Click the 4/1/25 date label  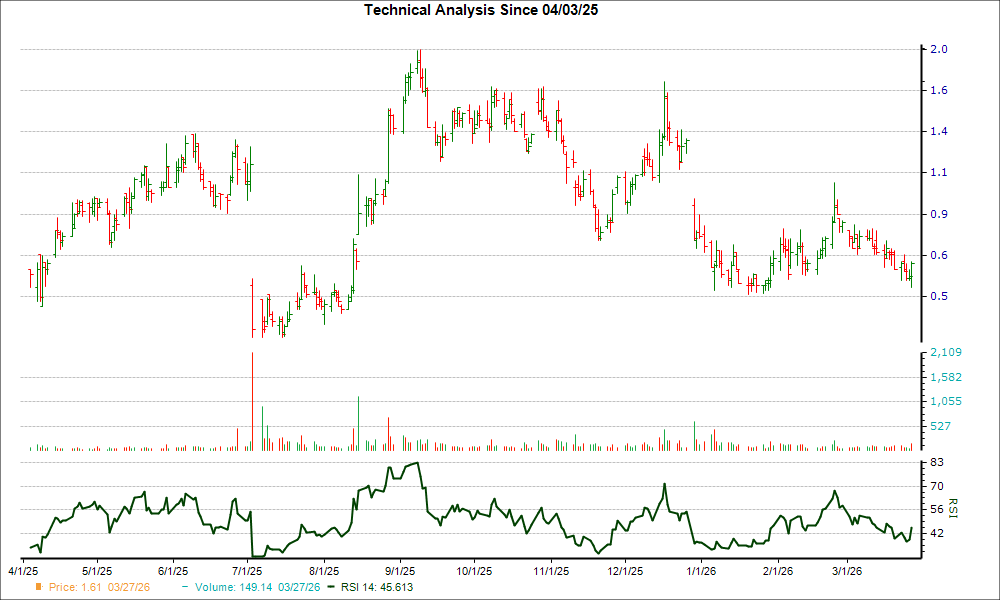[x=22, y=571]
